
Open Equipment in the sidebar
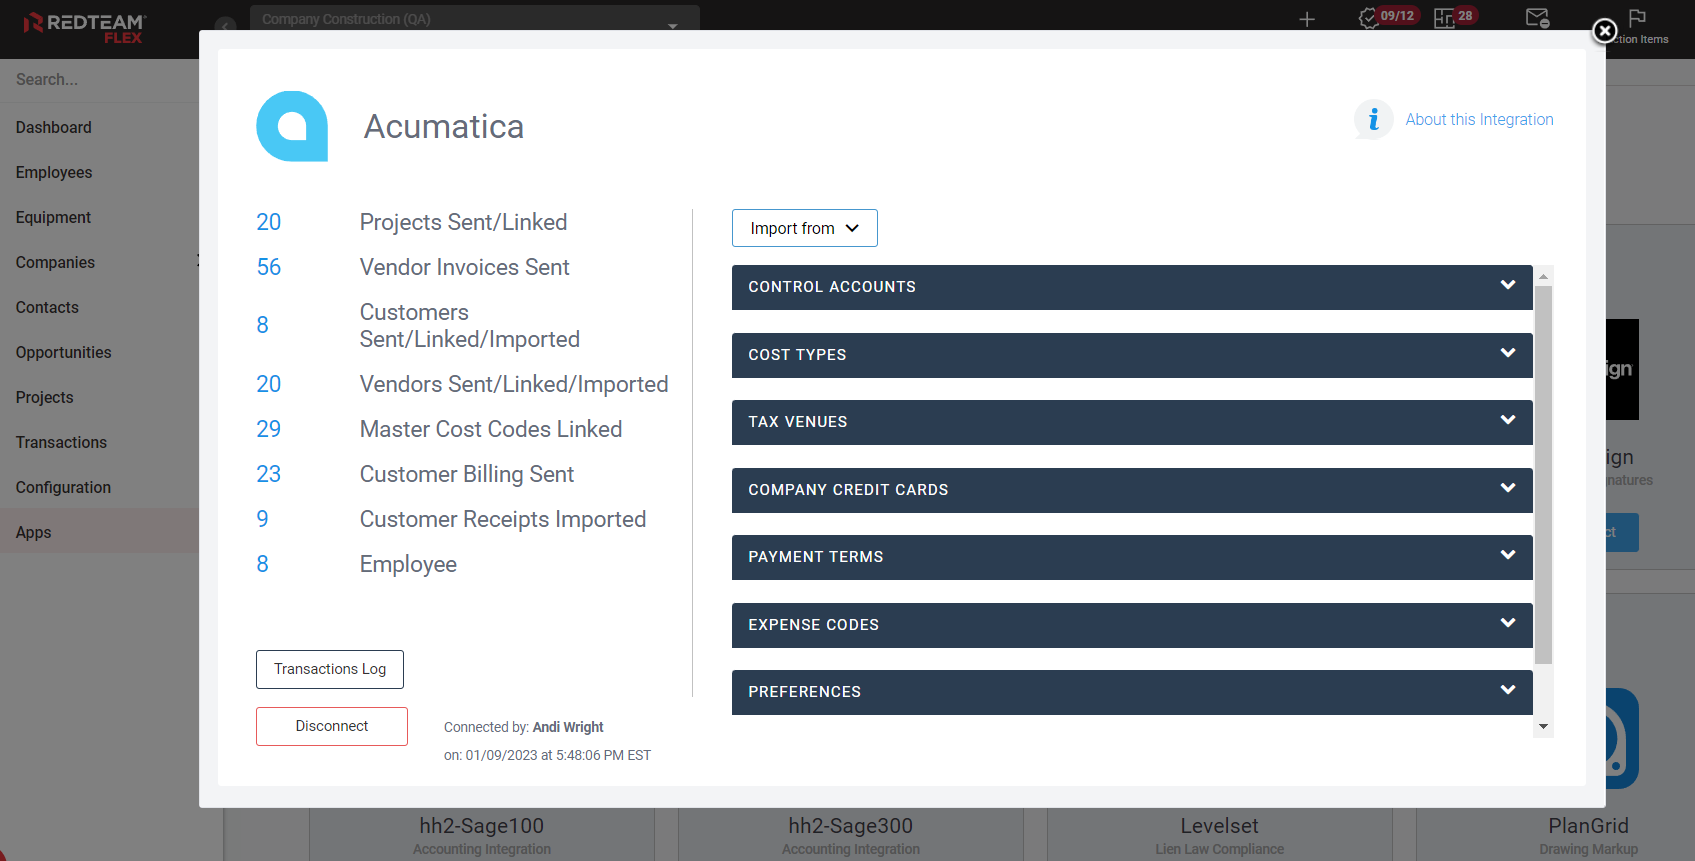tap(53, 217)
